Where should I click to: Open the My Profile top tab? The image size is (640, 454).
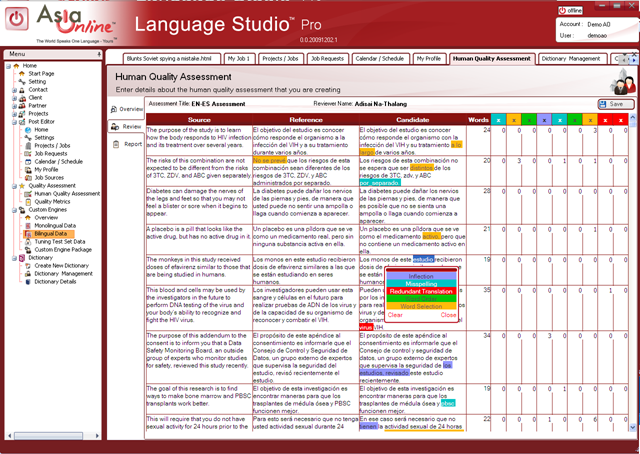[429, 59]
